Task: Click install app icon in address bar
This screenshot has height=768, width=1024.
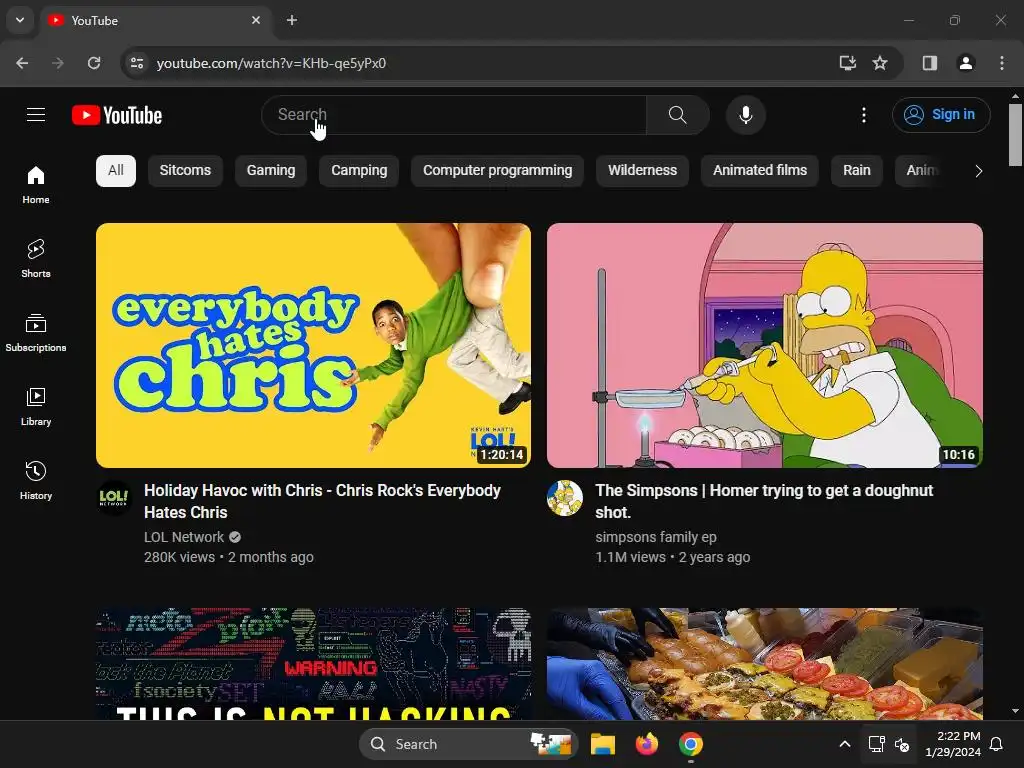Action: click(847, 63)
